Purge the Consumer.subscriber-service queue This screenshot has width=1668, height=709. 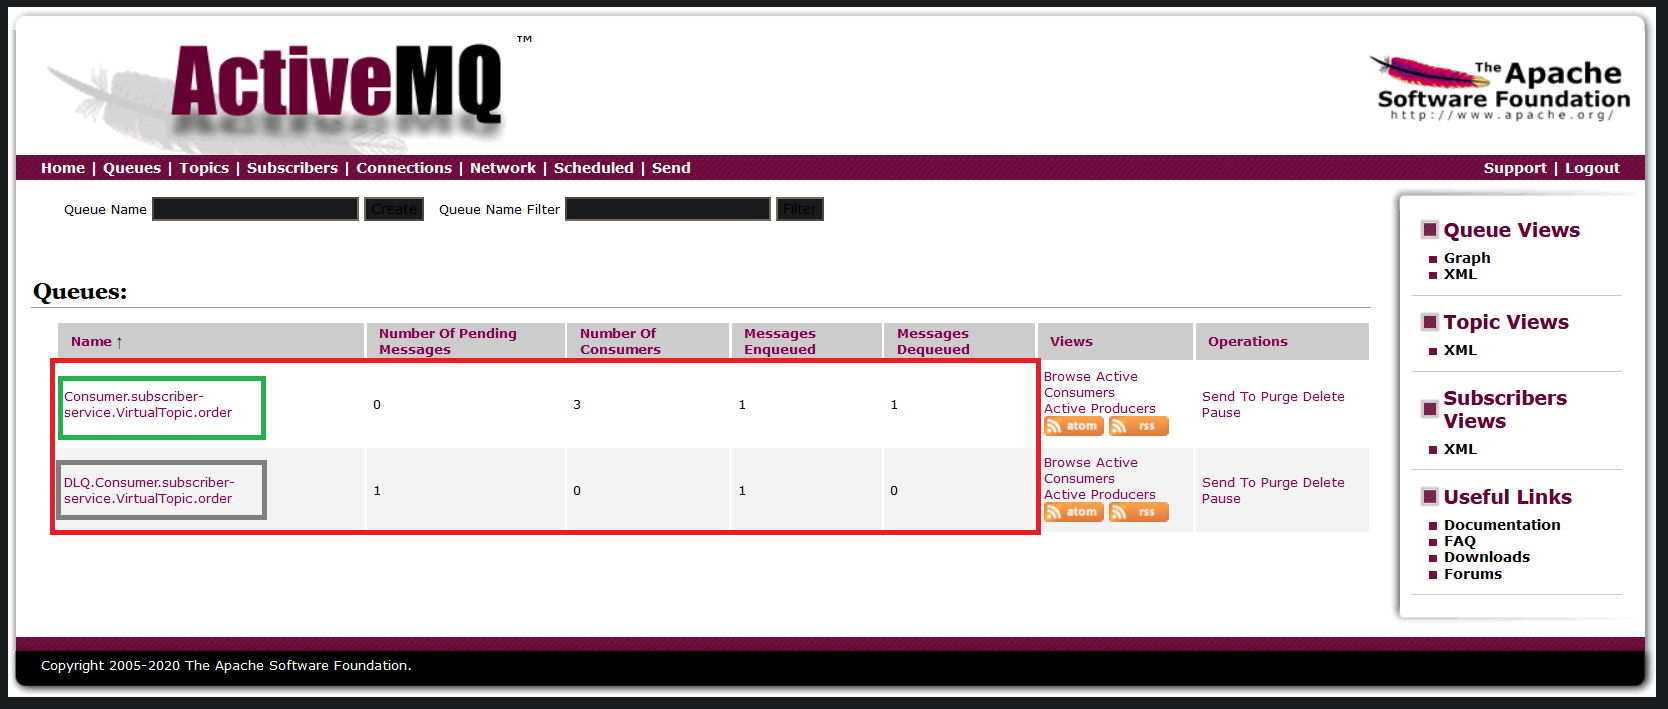coord(1279,397)
